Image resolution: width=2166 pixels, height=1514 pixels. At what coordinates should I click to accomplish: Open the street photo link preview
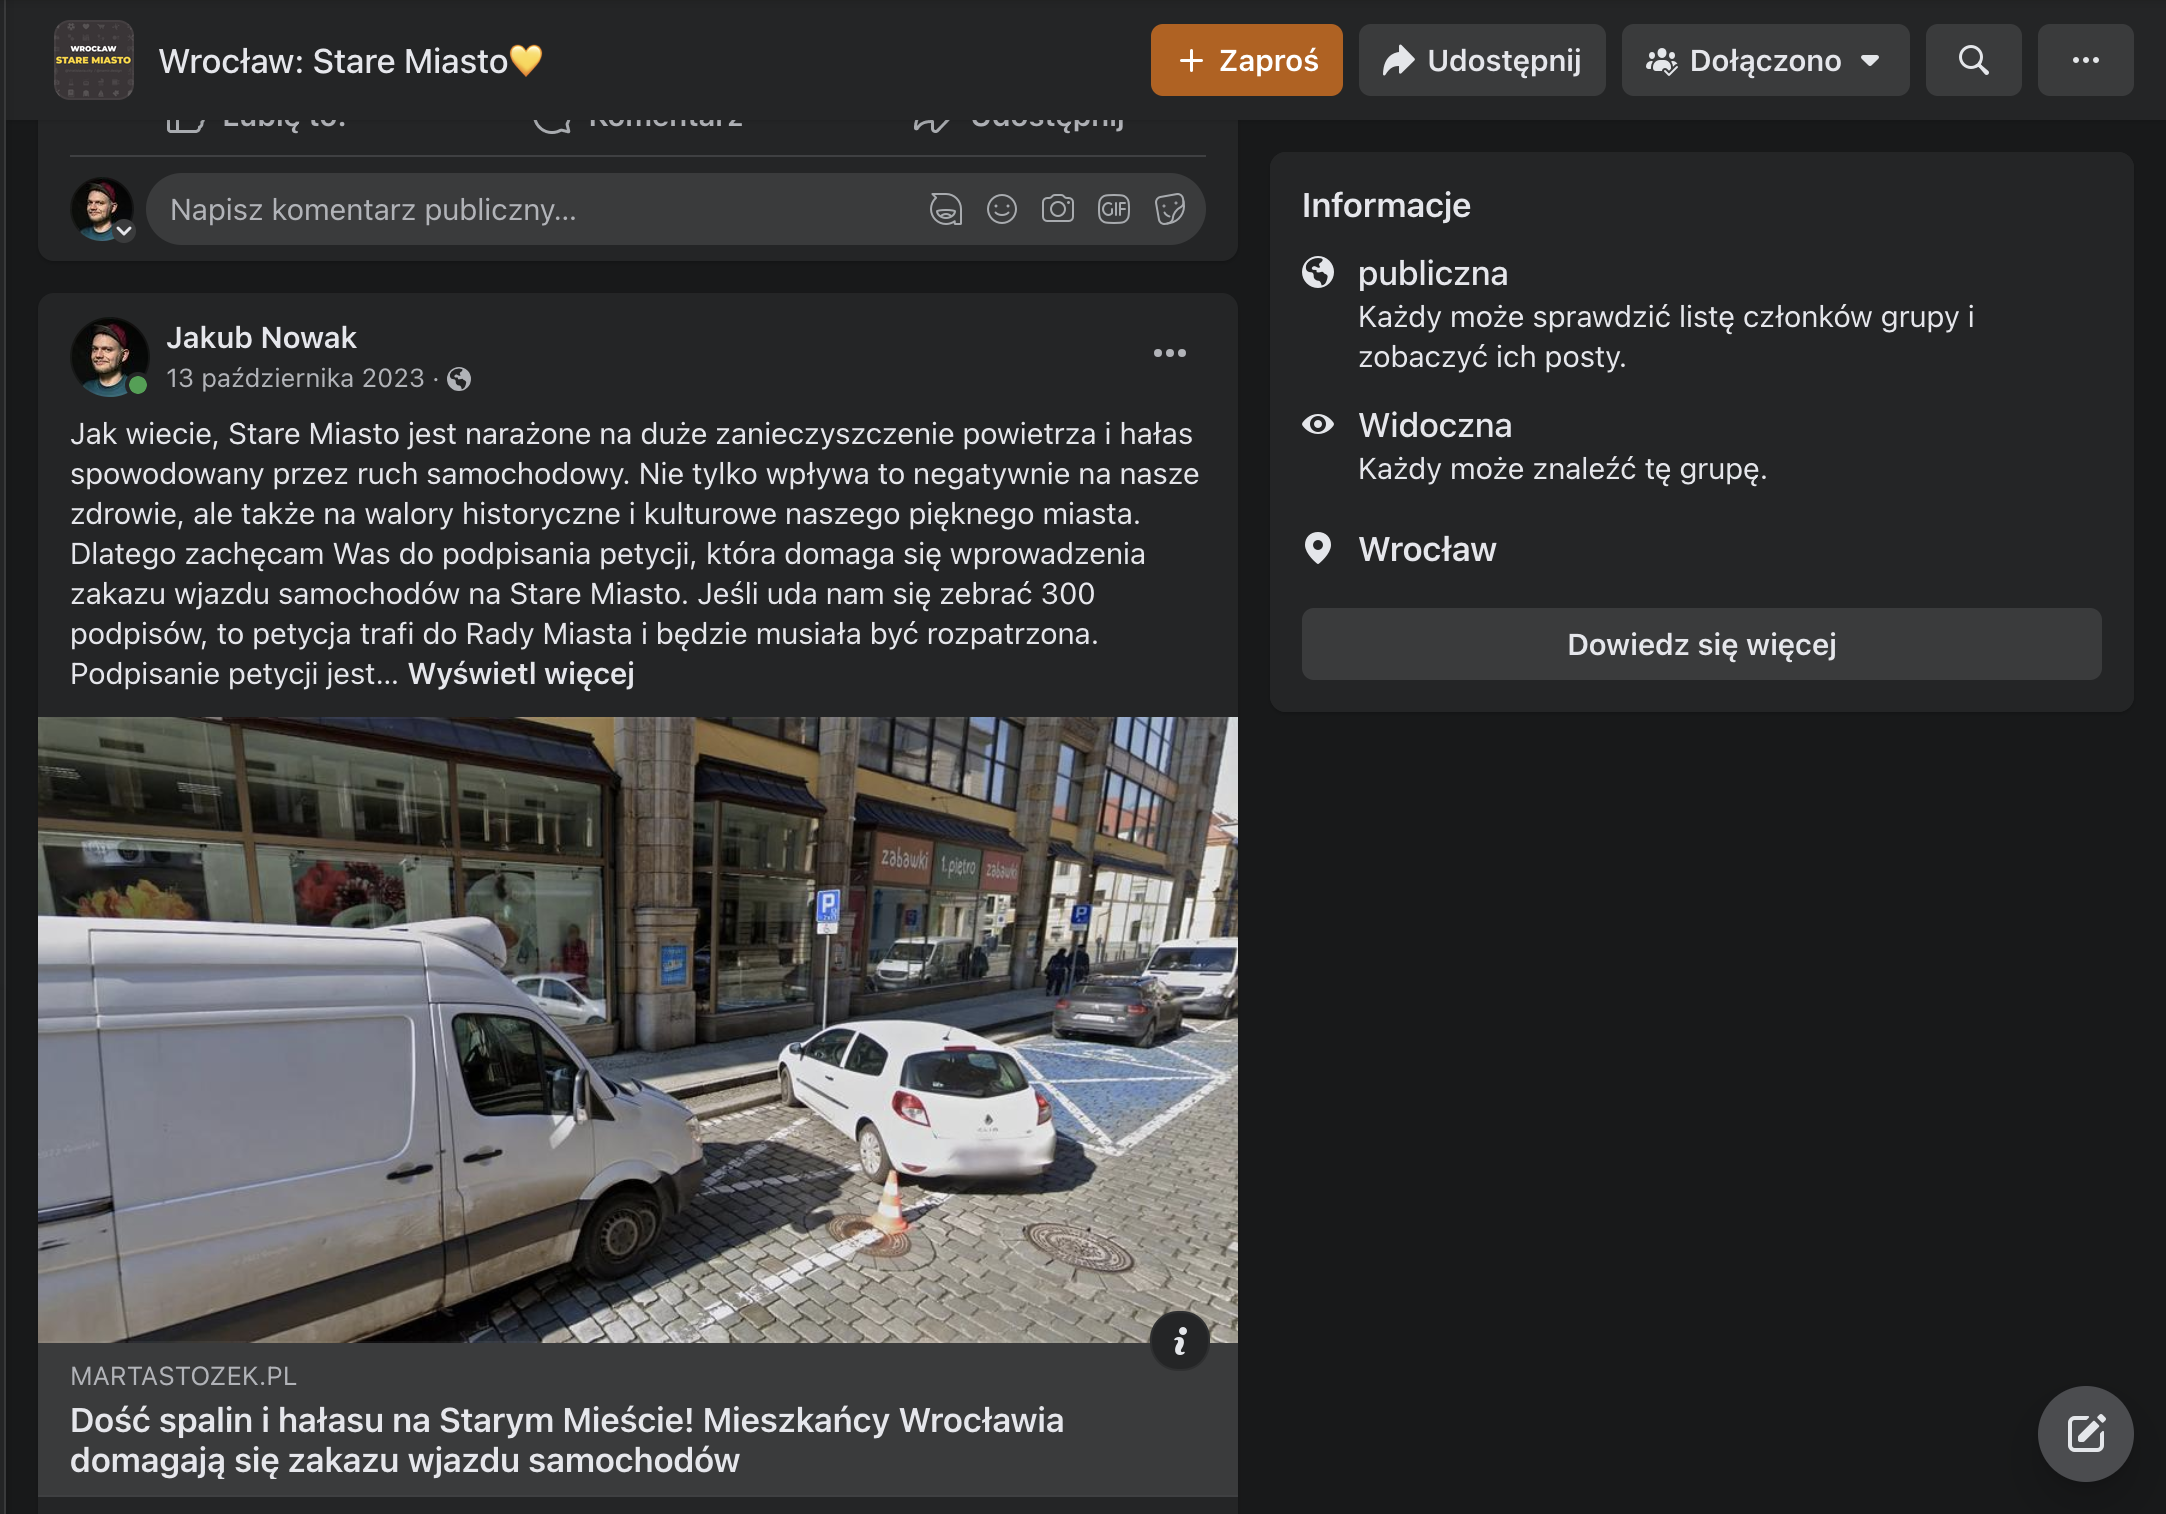coord(638,1029)
